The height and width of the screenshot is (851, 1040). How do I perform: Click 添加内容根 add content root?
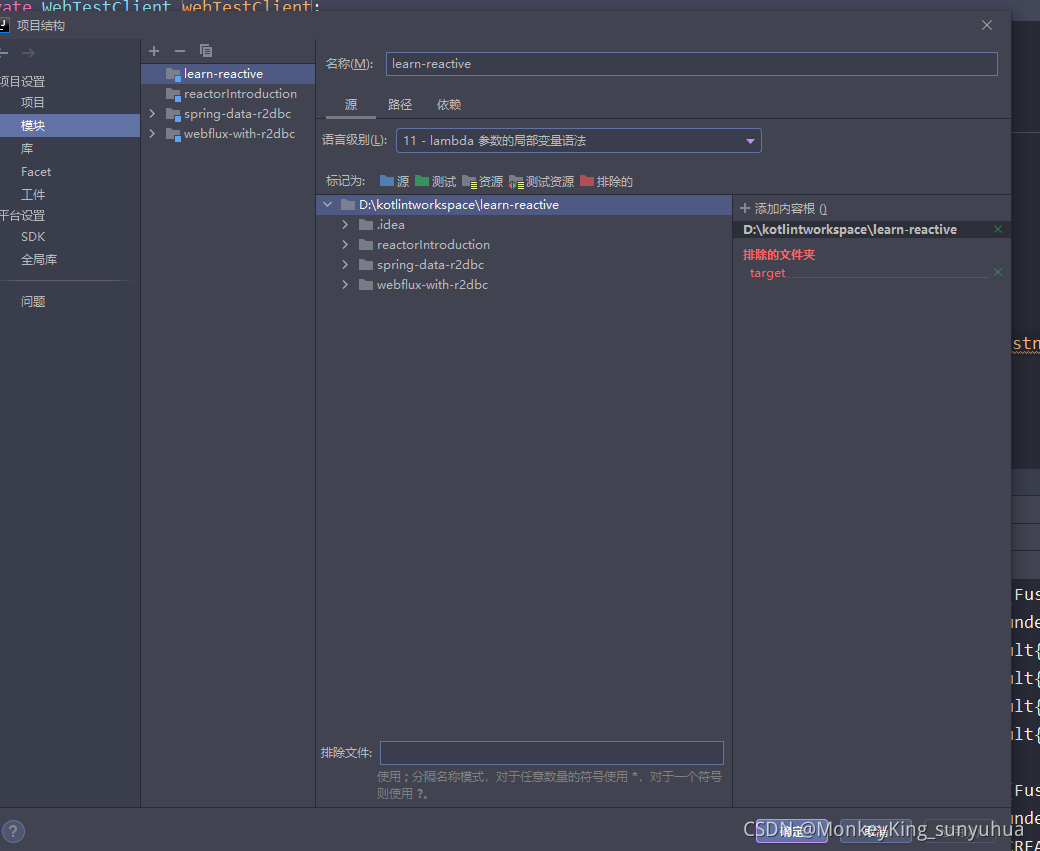coord(783,209)
